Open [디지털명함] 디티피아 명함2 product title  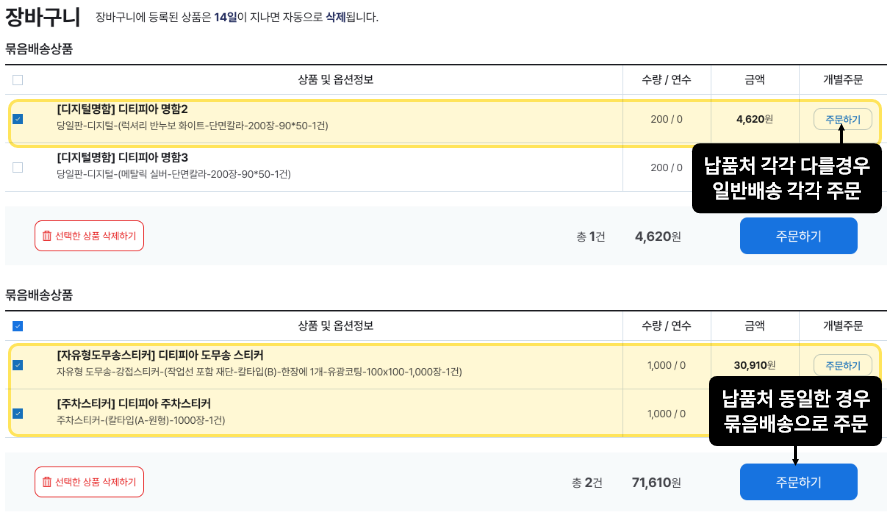pyautogui.click(x=122, y=109)
